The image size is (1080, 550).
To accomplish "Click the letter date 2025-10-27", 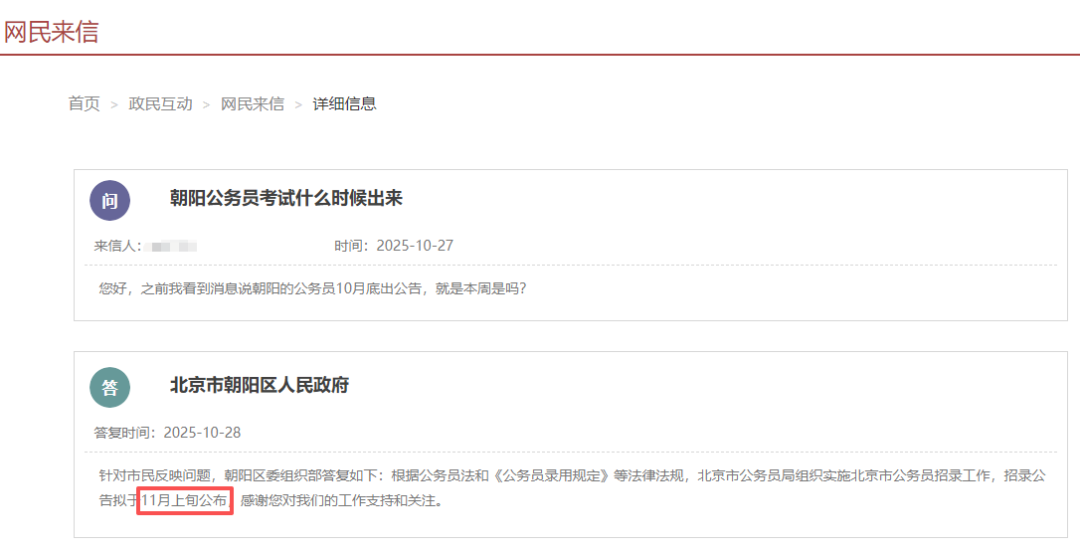I will [x=413, y=246].
